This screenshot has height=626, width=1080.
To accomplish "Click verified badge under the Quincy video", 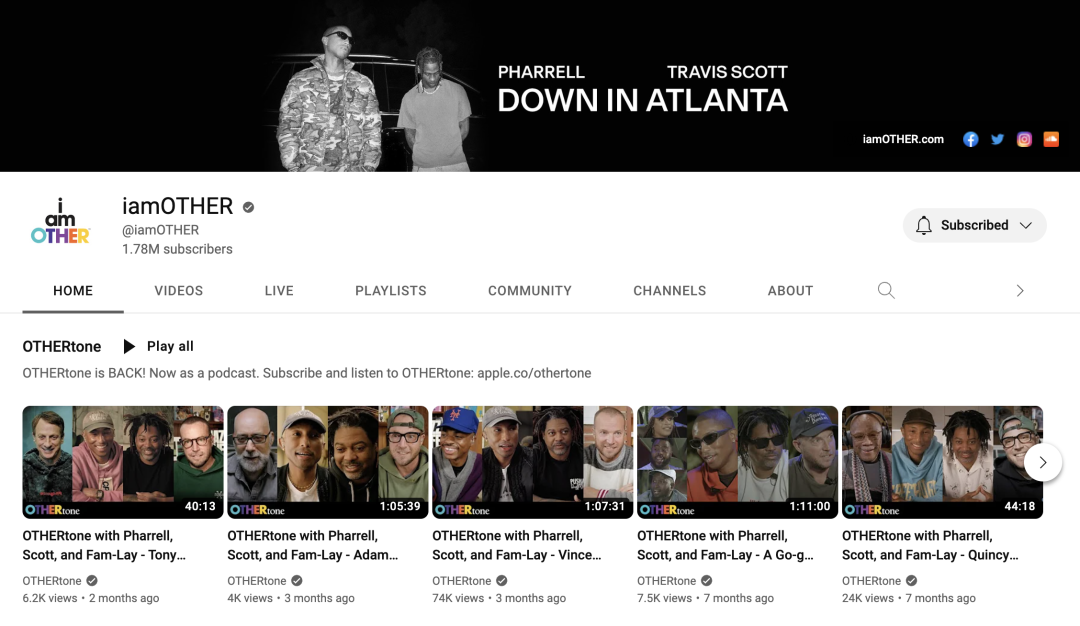I will coord(911,581).
